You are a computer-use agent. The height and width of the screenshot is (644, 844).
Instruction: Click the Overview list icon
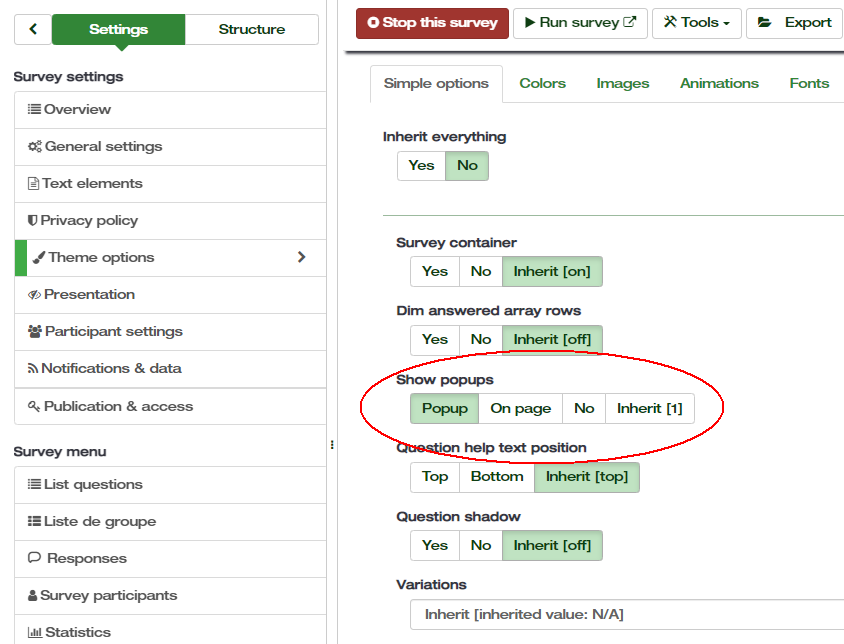click(34, 110)
